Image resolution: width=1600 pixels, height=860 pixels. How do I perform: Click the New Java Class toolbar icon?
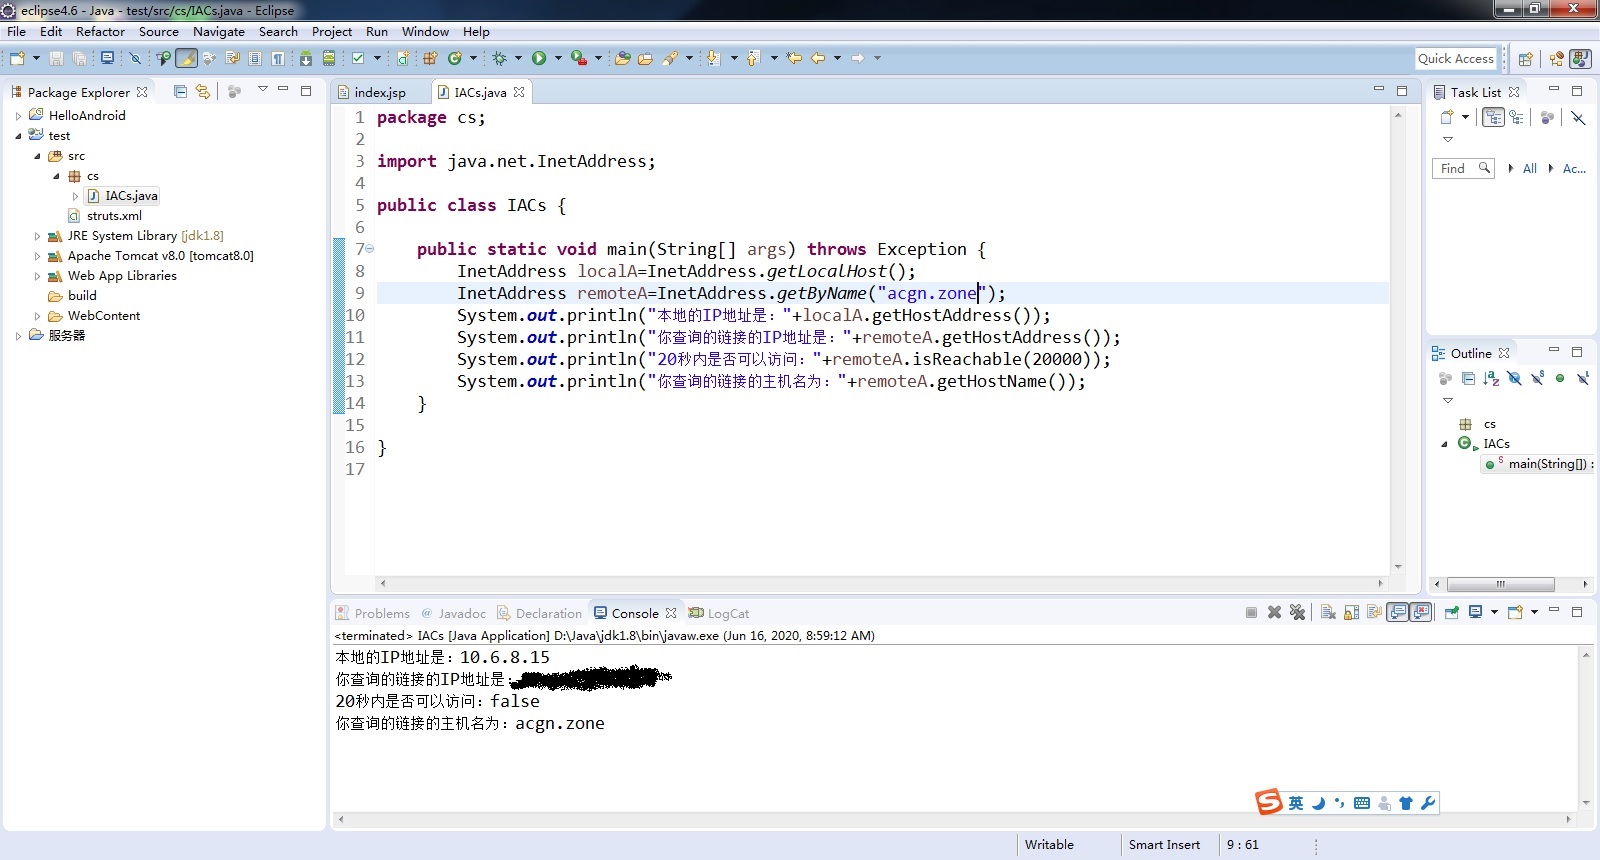(455, 58)
